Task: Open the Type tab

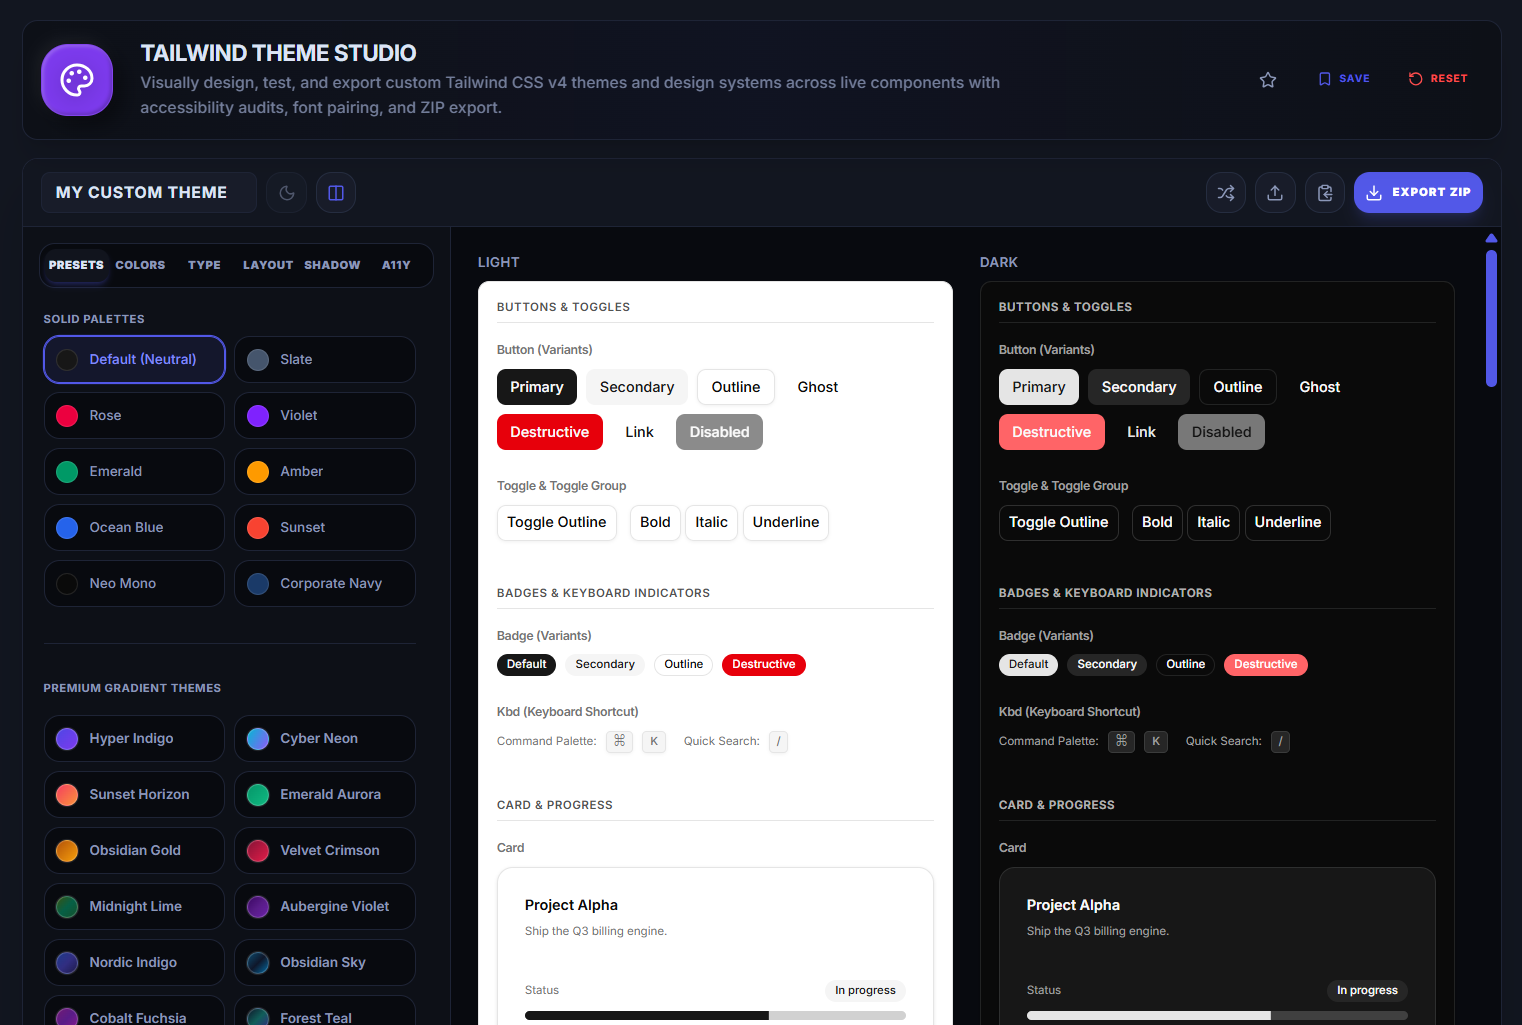Action: pos(204,266)
